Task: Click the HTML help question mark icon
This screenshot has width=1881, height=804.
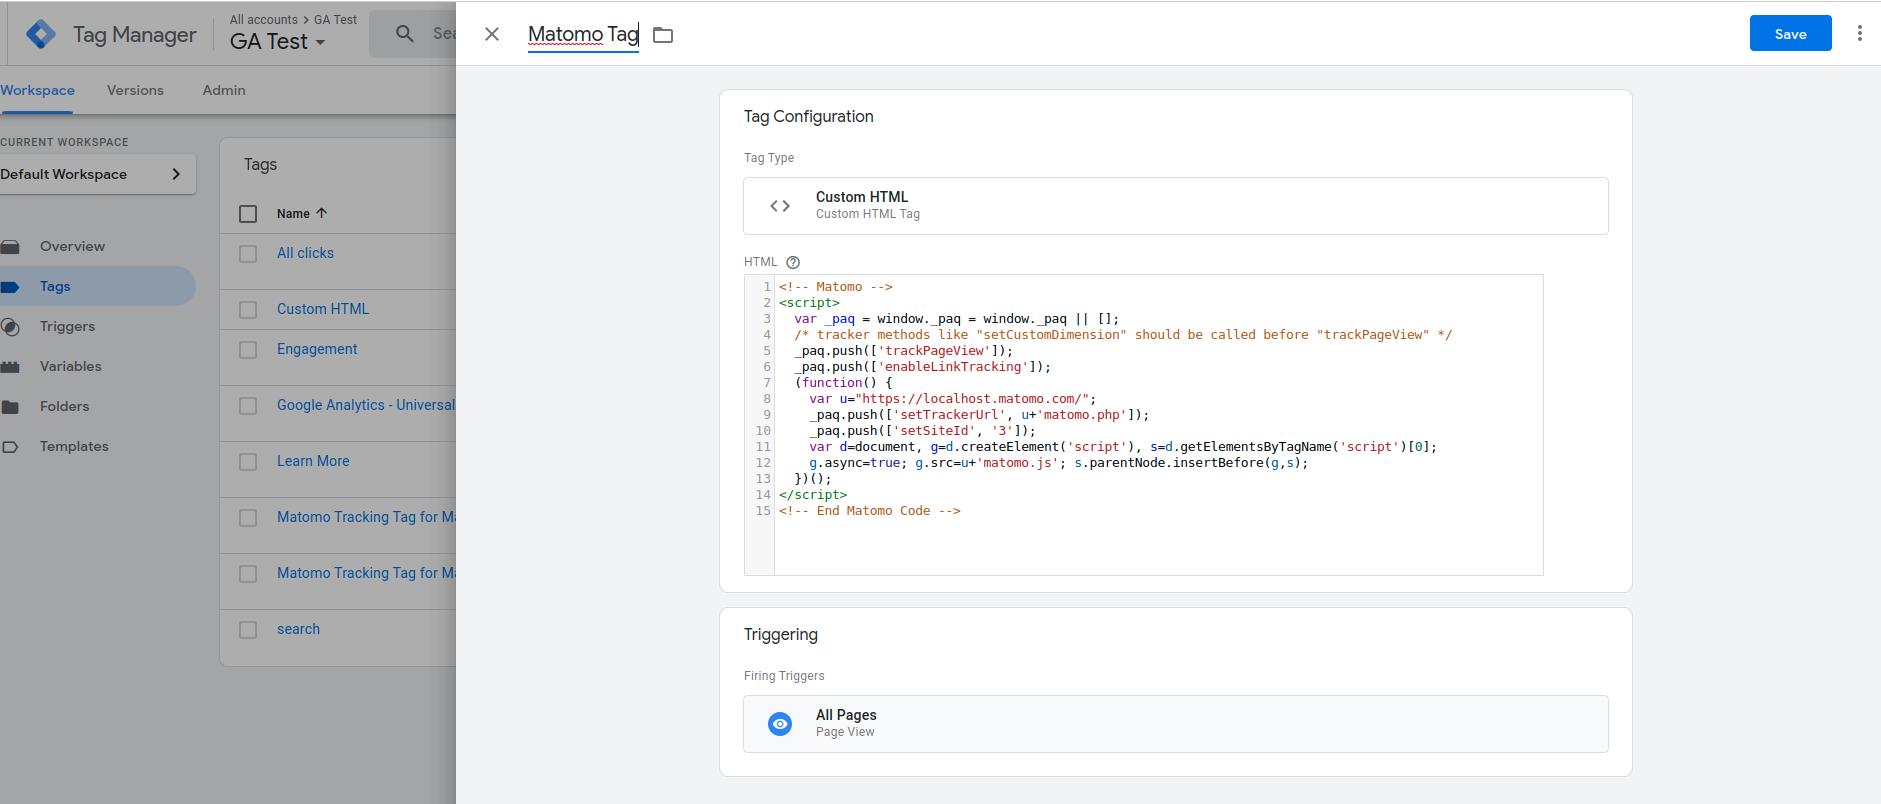Action: 793,262
